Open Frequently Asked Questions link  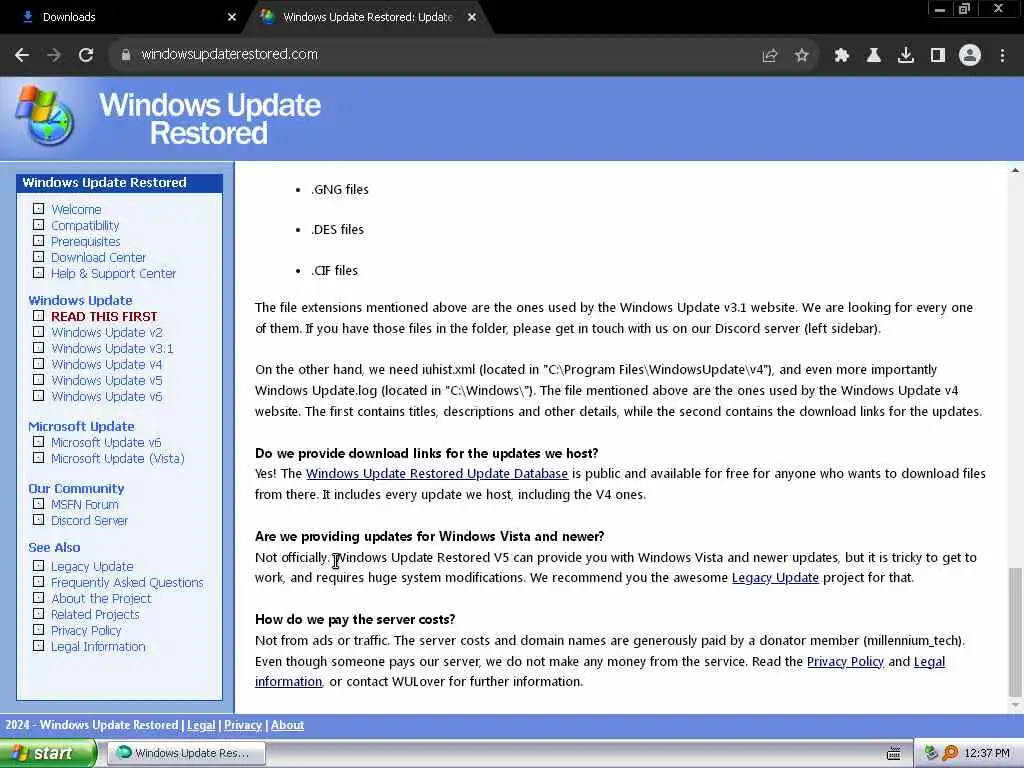[x=127, y=583]
